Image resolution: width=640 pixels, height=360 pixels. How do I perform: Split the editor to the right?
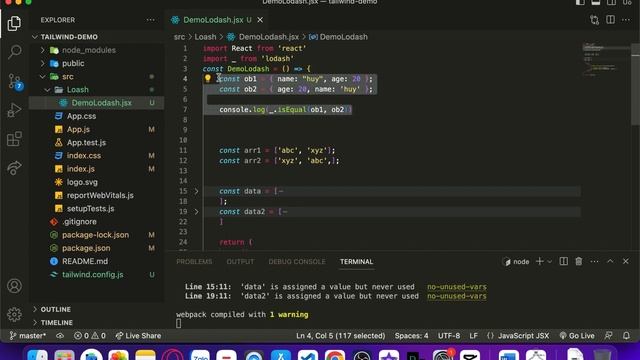coord(610,20)
